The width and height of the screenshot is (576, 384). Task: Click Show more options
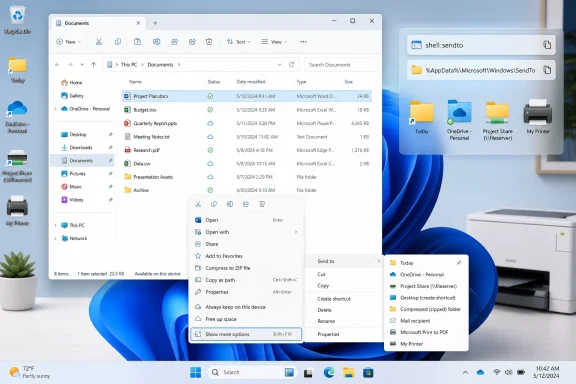pyautogui.click(x=246, y=334)
